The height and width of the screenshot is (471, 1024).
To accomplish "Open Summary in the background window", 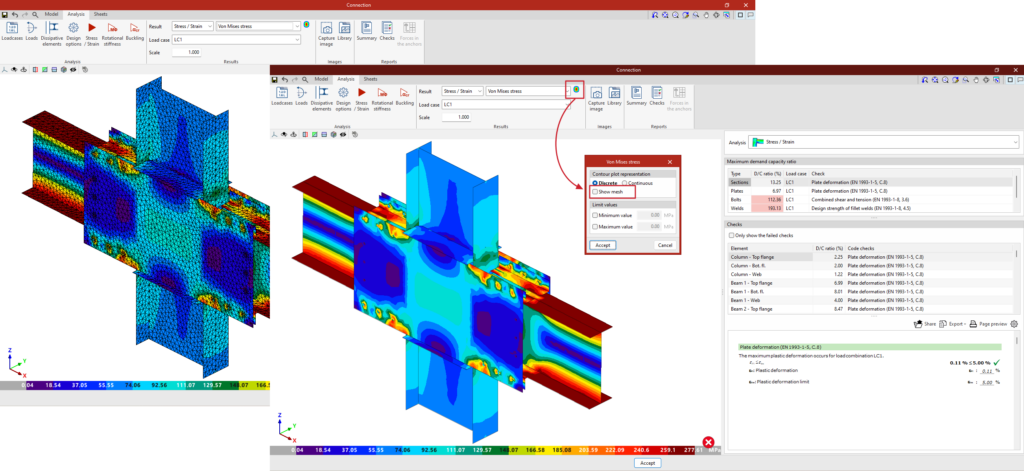I will (x=367, y=31).
